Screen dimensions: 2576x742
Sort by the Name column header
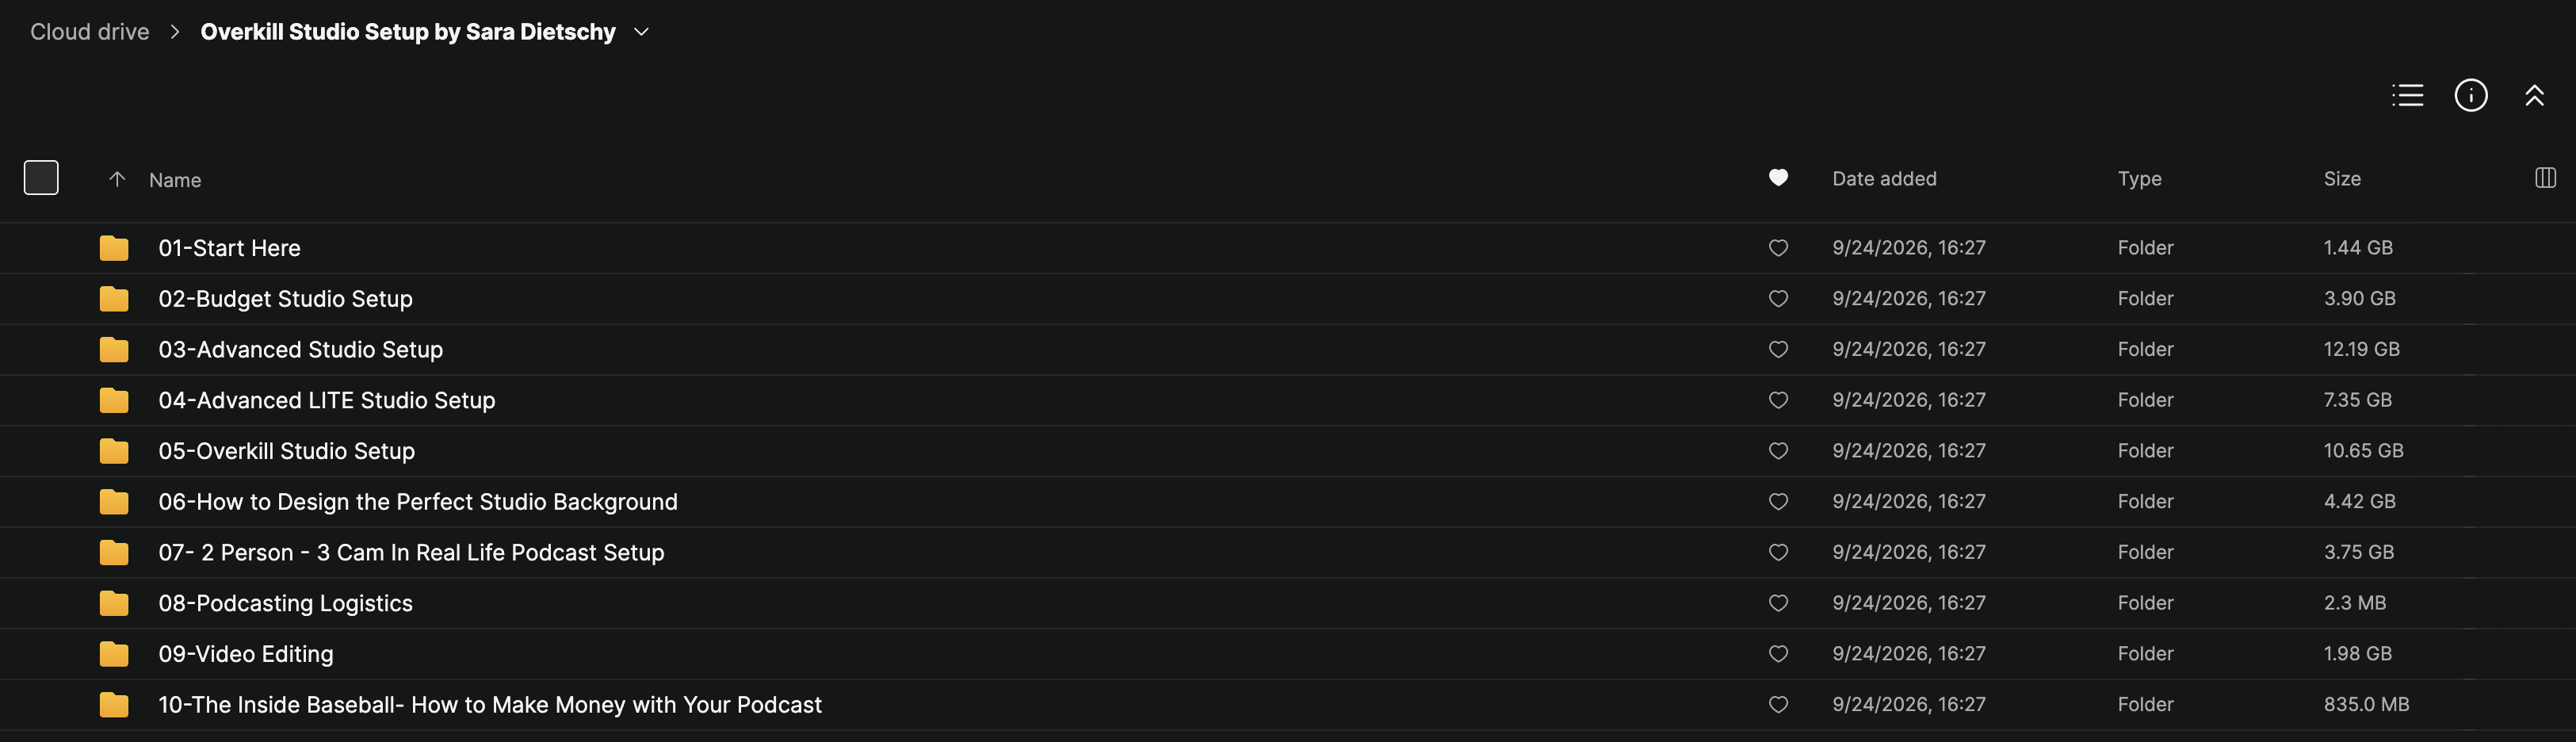coord(175,180)
